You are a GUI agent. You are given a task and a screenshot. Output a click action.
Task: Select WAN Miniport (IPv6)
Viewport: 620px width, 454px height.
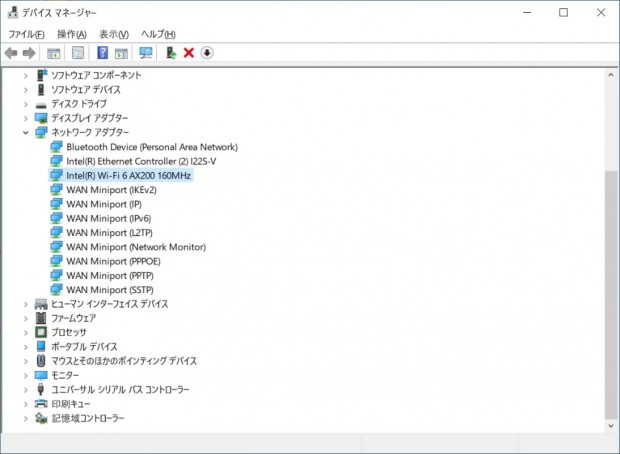click(109, 218)
